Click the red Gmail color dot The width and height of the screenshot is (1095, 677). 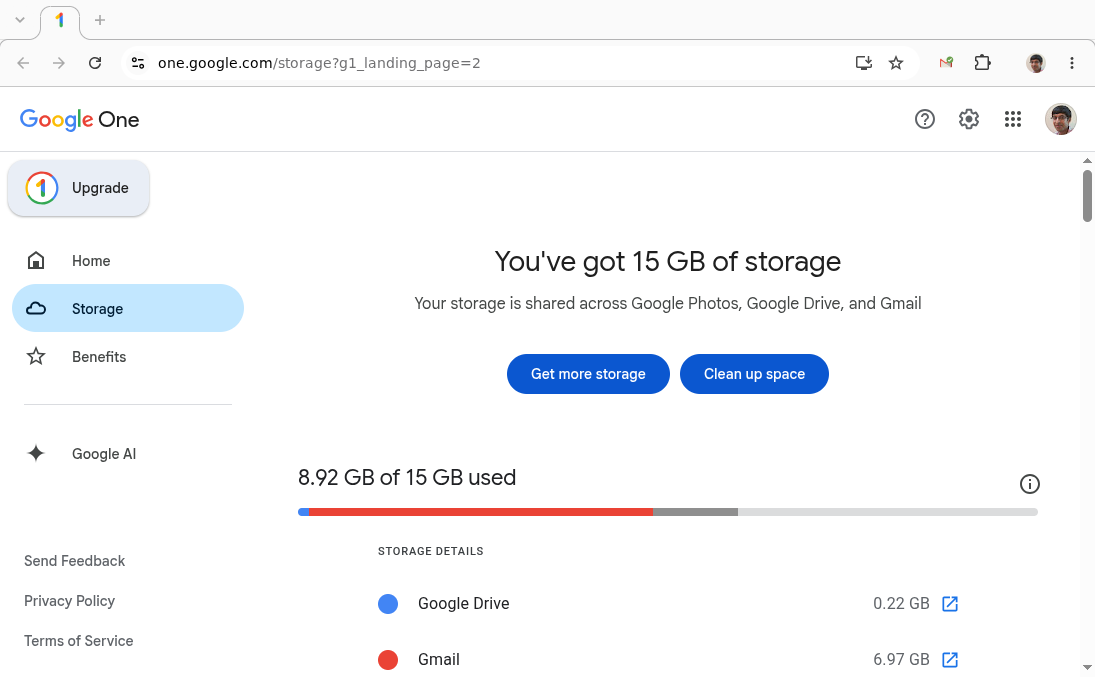[388, 660]
